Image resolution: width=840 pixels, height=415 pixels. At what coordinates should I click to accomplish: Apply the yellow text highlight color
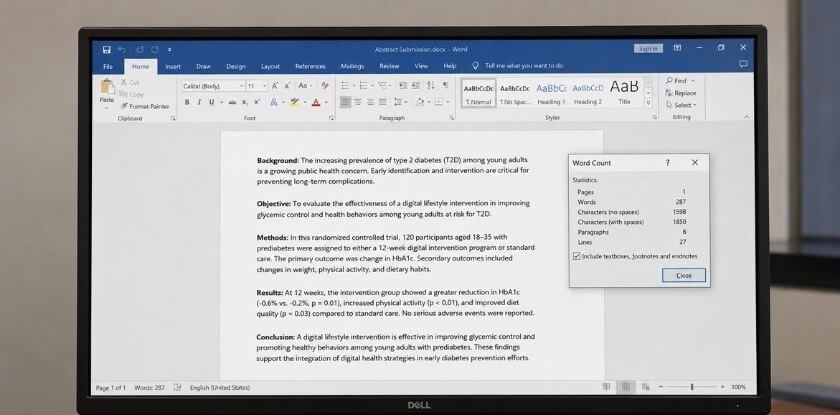pos(294,102)
